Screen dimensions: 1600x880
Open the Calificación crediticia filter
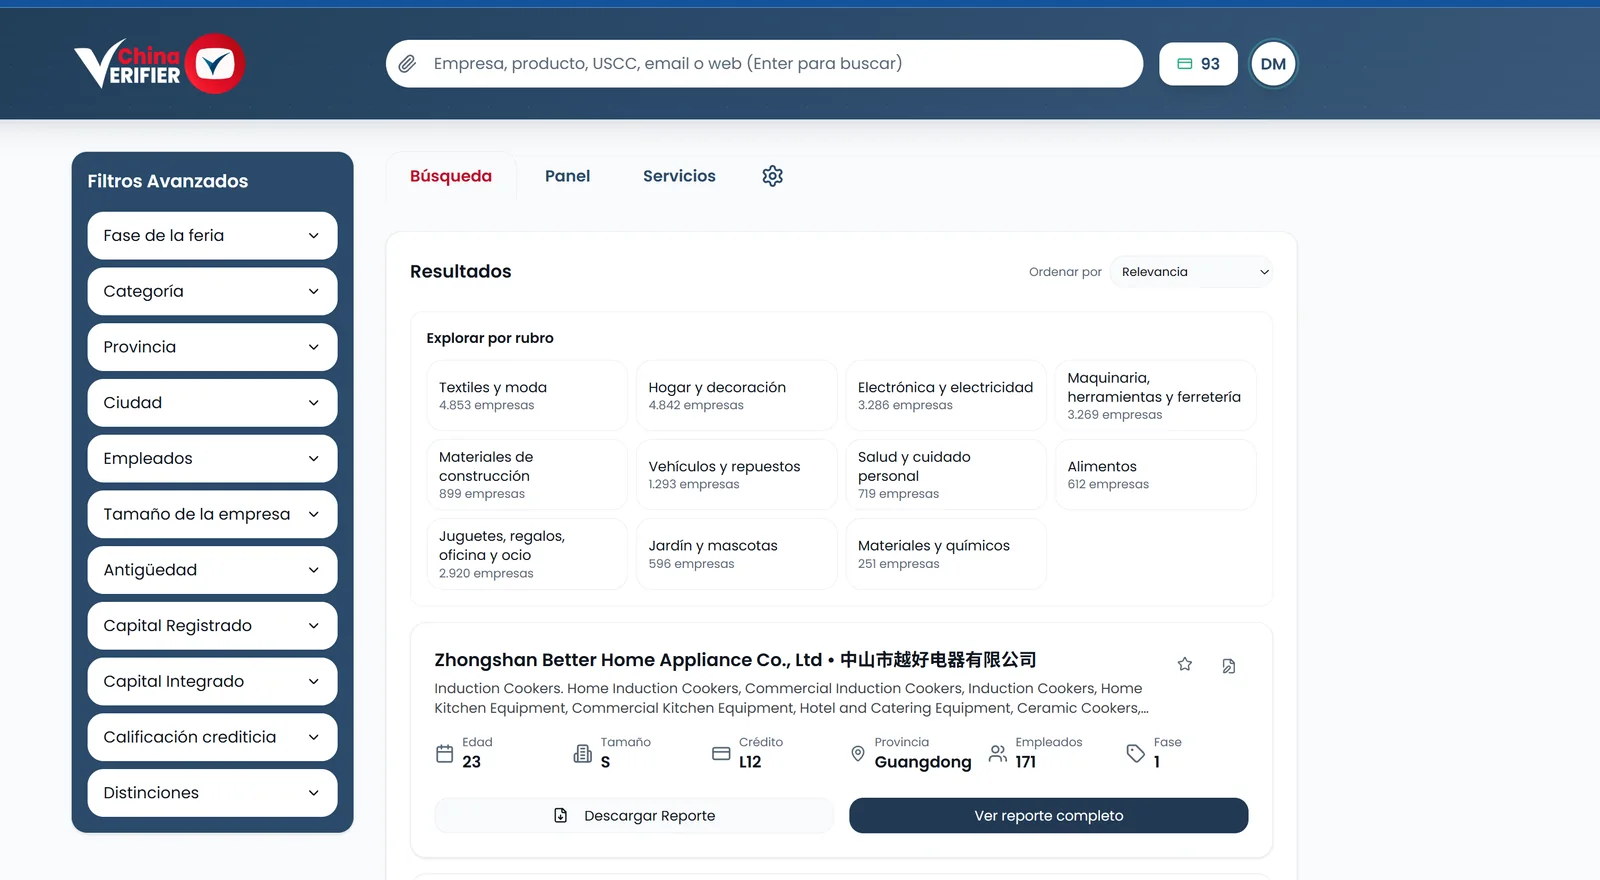(x=212, y=737)
